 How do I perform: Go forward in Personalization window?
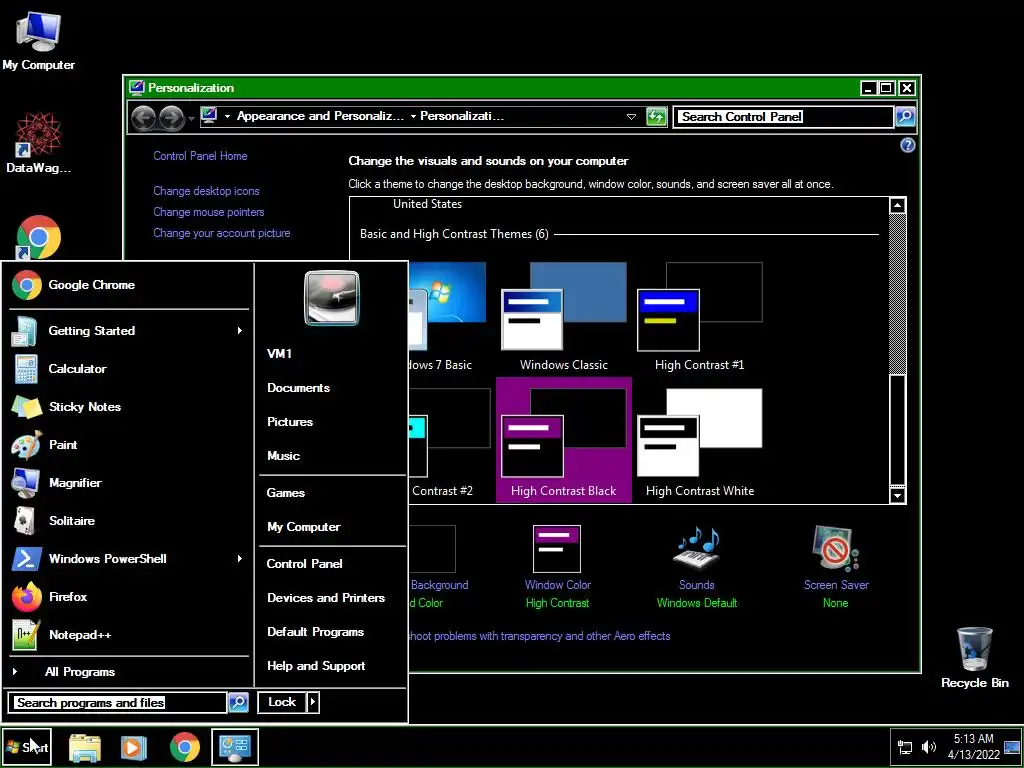(172, 118)
